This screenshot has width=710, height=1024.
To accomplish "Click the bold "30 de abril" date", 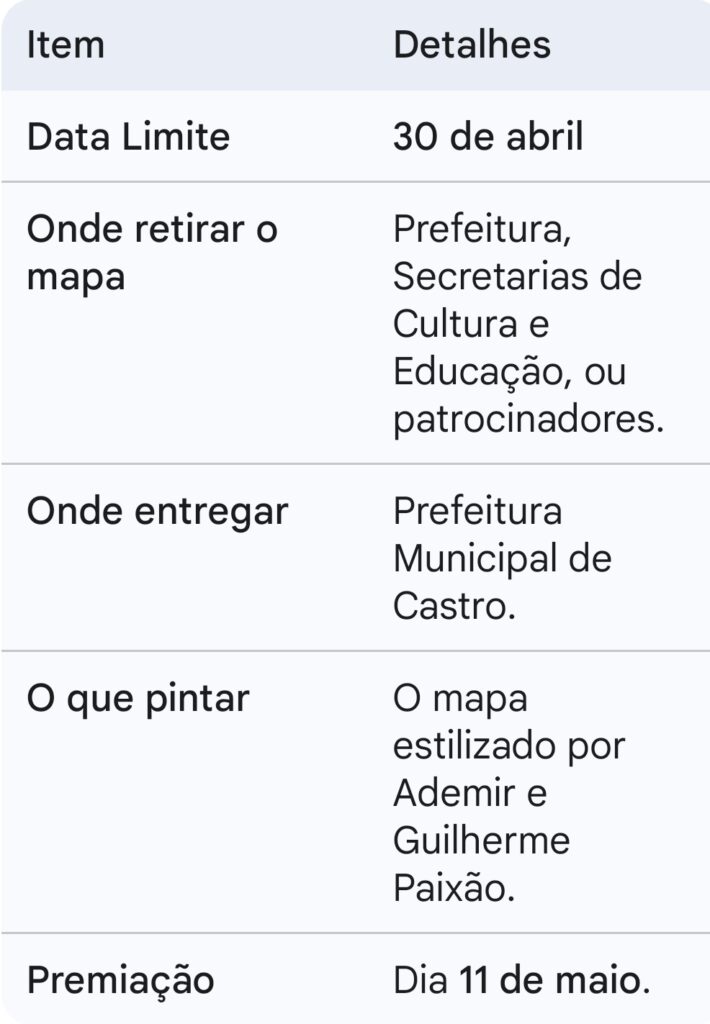I will point(487,137).
